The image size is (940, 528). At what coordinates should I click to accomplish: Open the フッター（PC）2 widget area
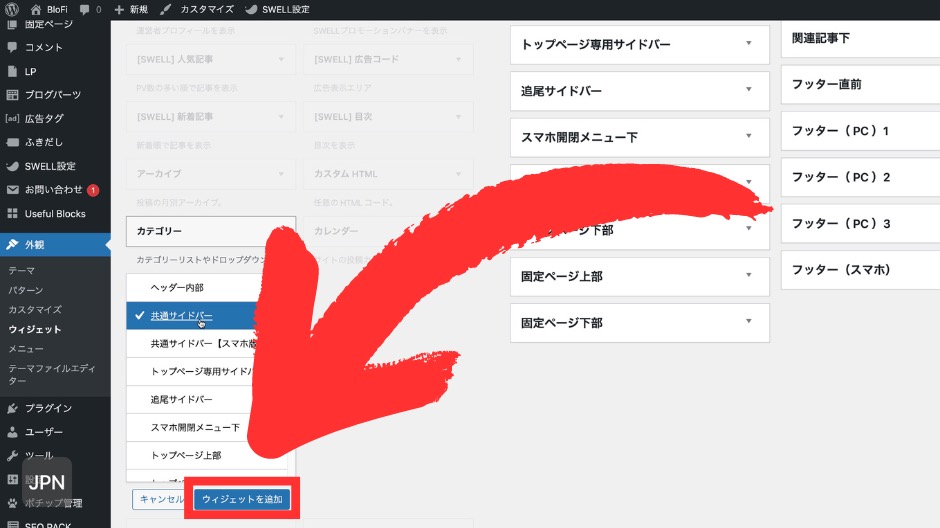pos(860,177)
